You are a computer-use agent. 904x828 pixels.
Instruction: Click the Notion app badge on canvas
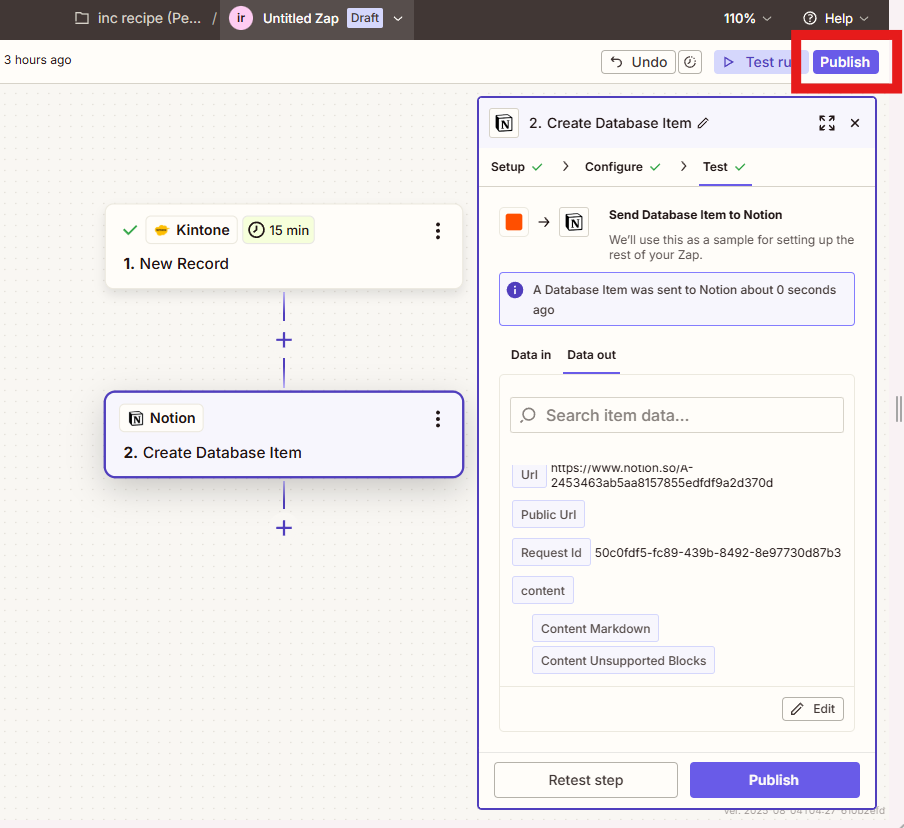[x=161, y=418]
